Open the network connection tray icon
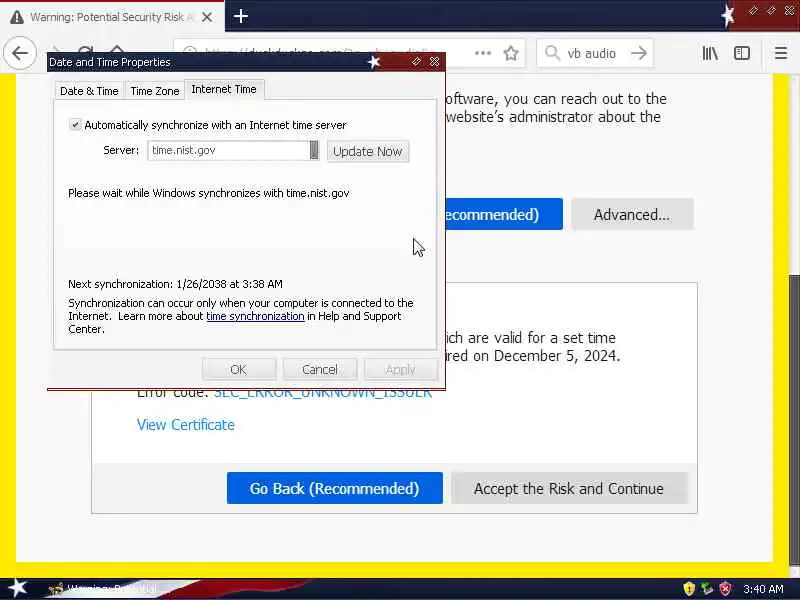 coord(707,589)
